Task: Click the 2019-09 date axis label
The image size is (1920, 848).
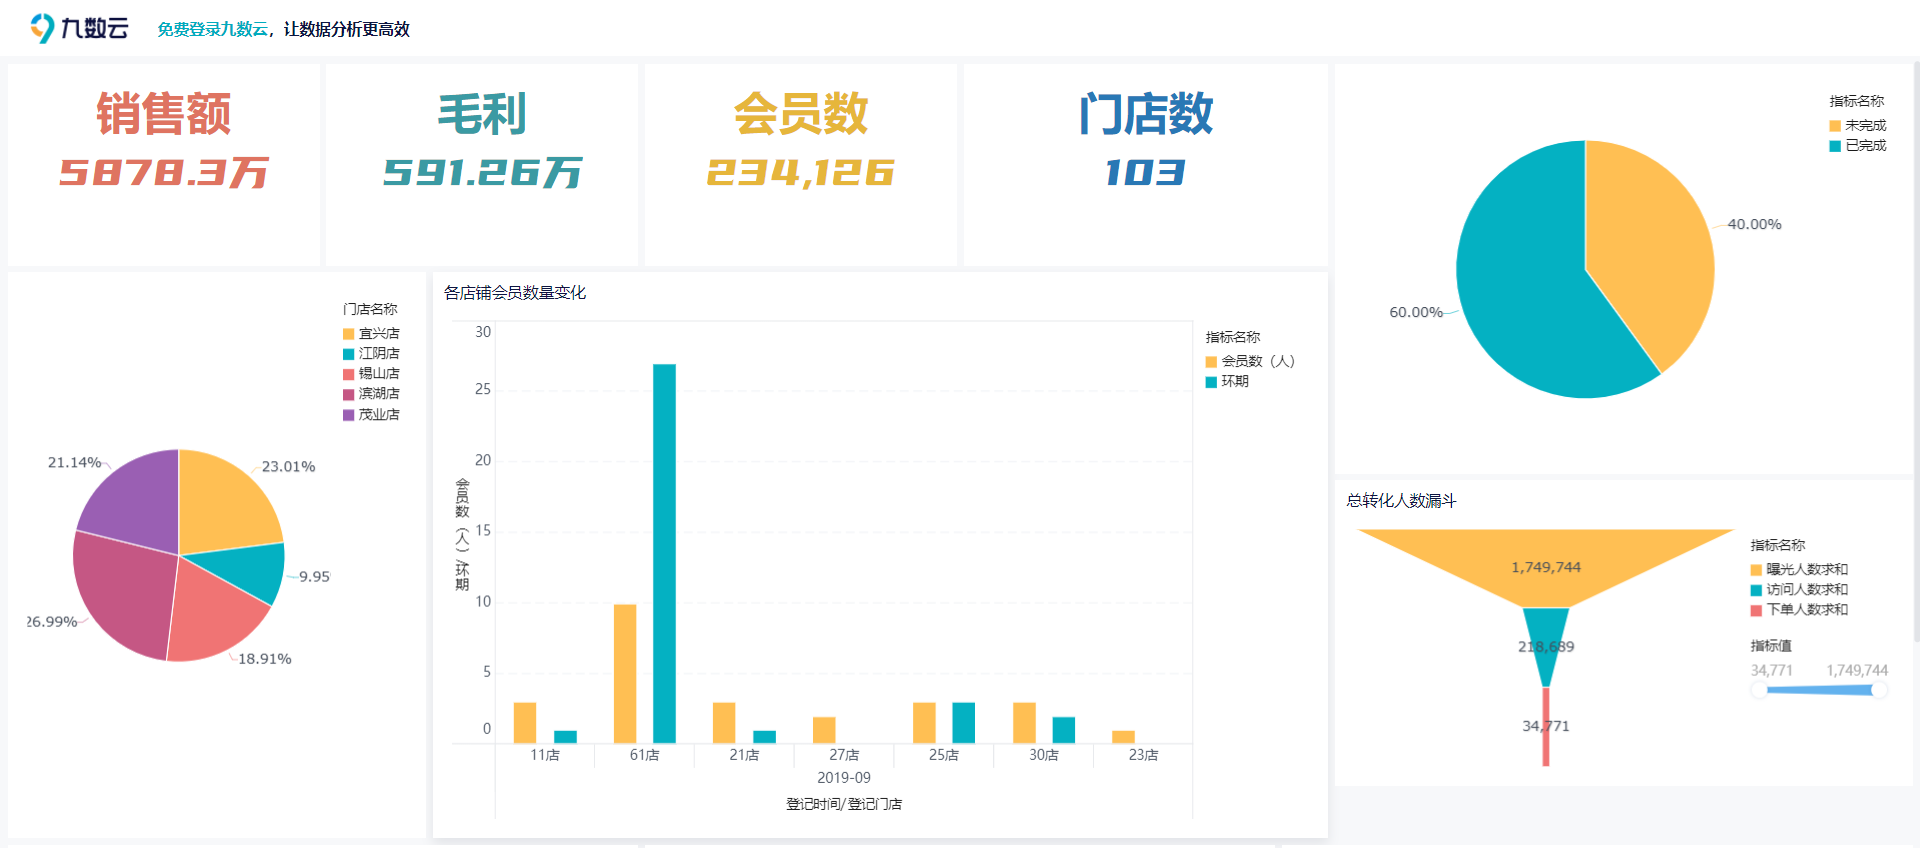Action: point(844,778)
